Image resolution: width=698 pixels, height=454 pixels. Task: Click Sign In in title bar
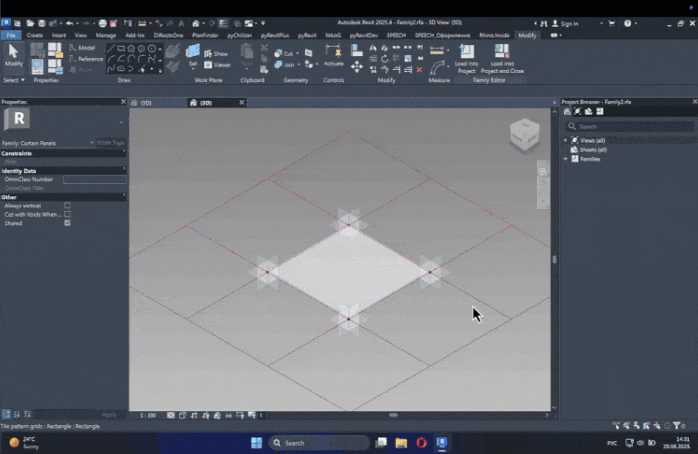click(x=569, y=23)
